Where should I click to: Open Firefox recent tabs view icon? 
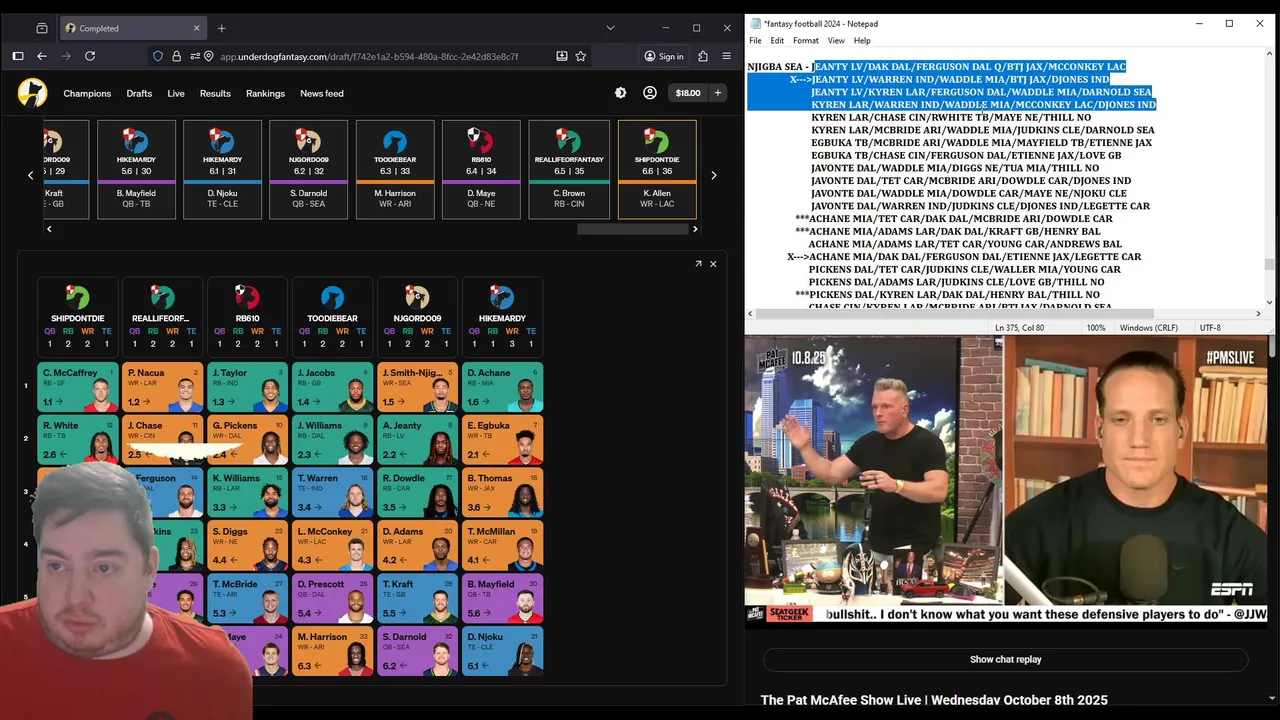pyautogui.click(x=42, y=28)
